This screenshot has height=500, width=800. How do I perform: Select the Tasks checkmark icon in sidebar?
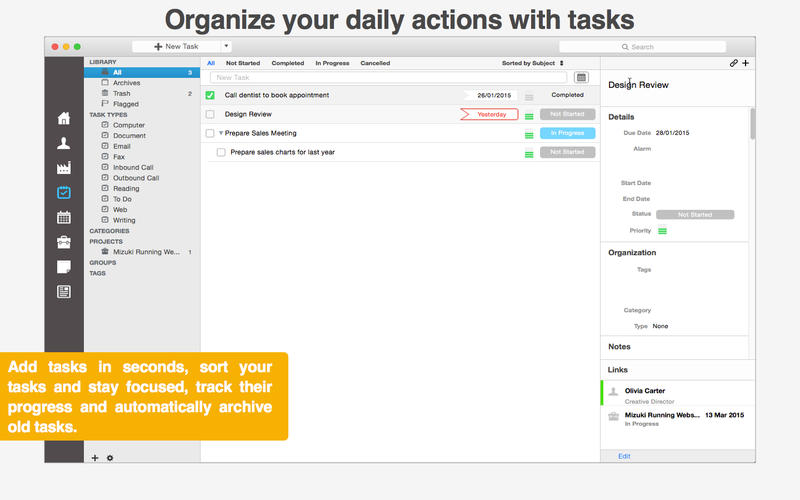coord(64,193)
